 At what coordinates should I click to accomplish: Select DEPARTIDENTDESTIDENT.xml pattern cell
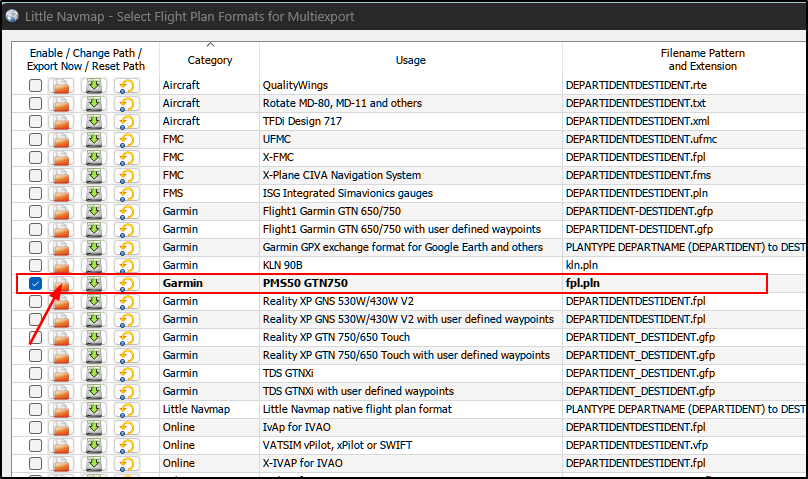pyautogui.click(x=685, y=122)
